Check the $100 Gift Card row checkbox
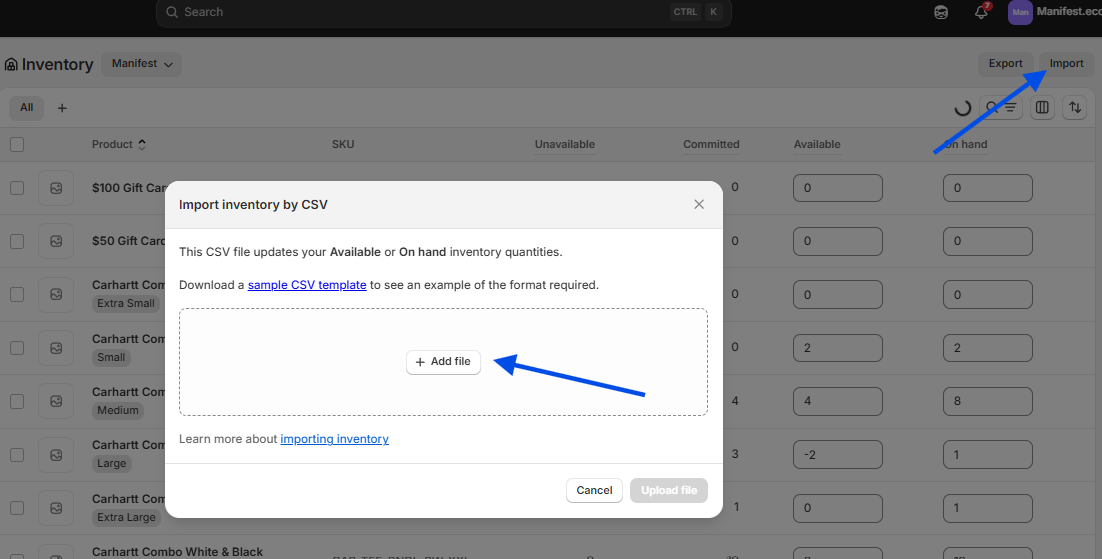Image resolution: width=1102 pixels, height=559 pixels. point(17,188)
